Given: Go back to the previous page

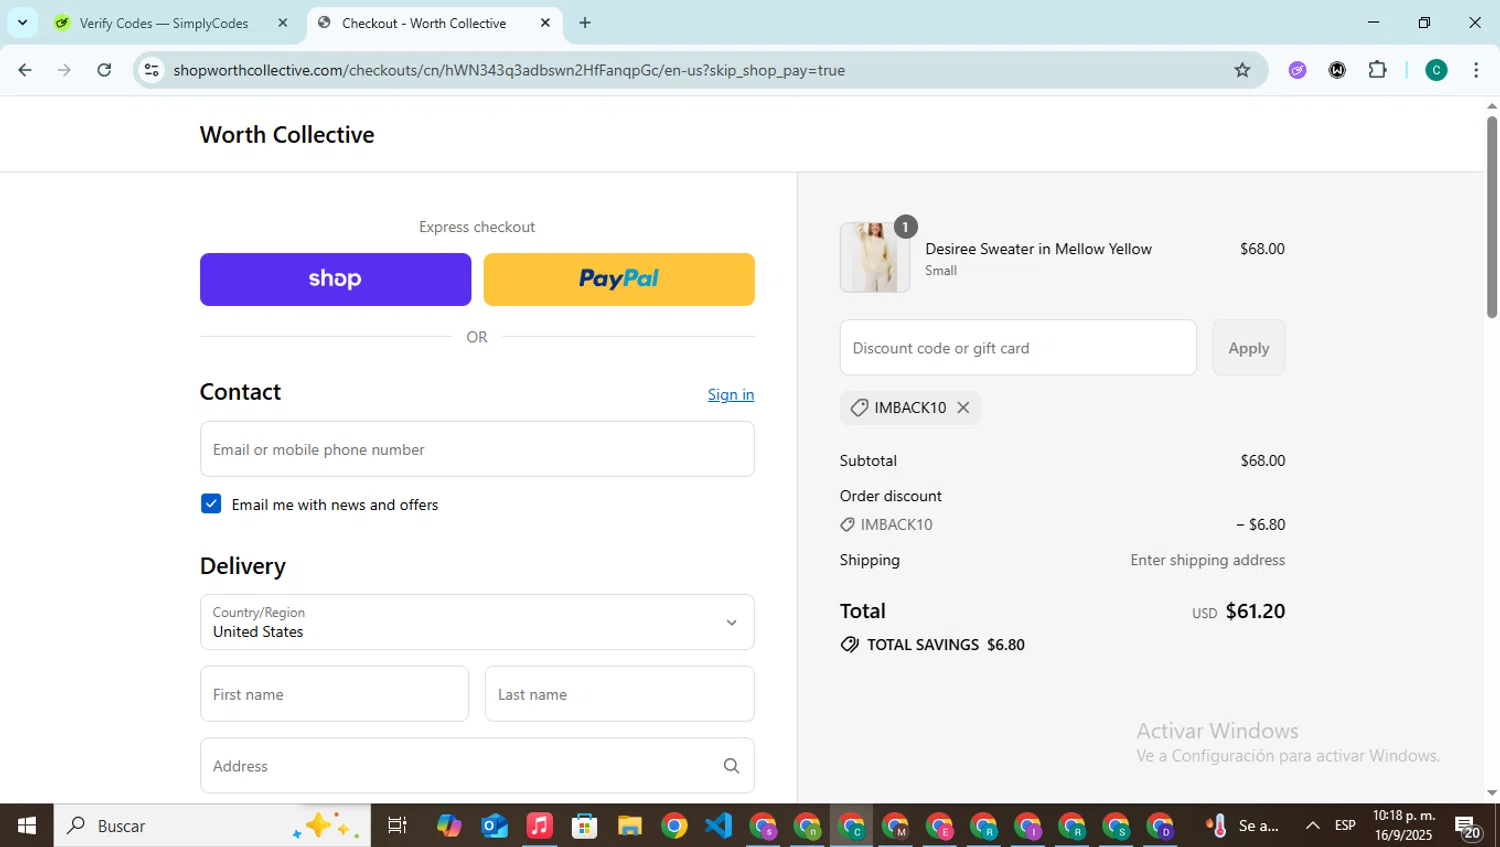Looking at the screenshot, I should point(25,70).
